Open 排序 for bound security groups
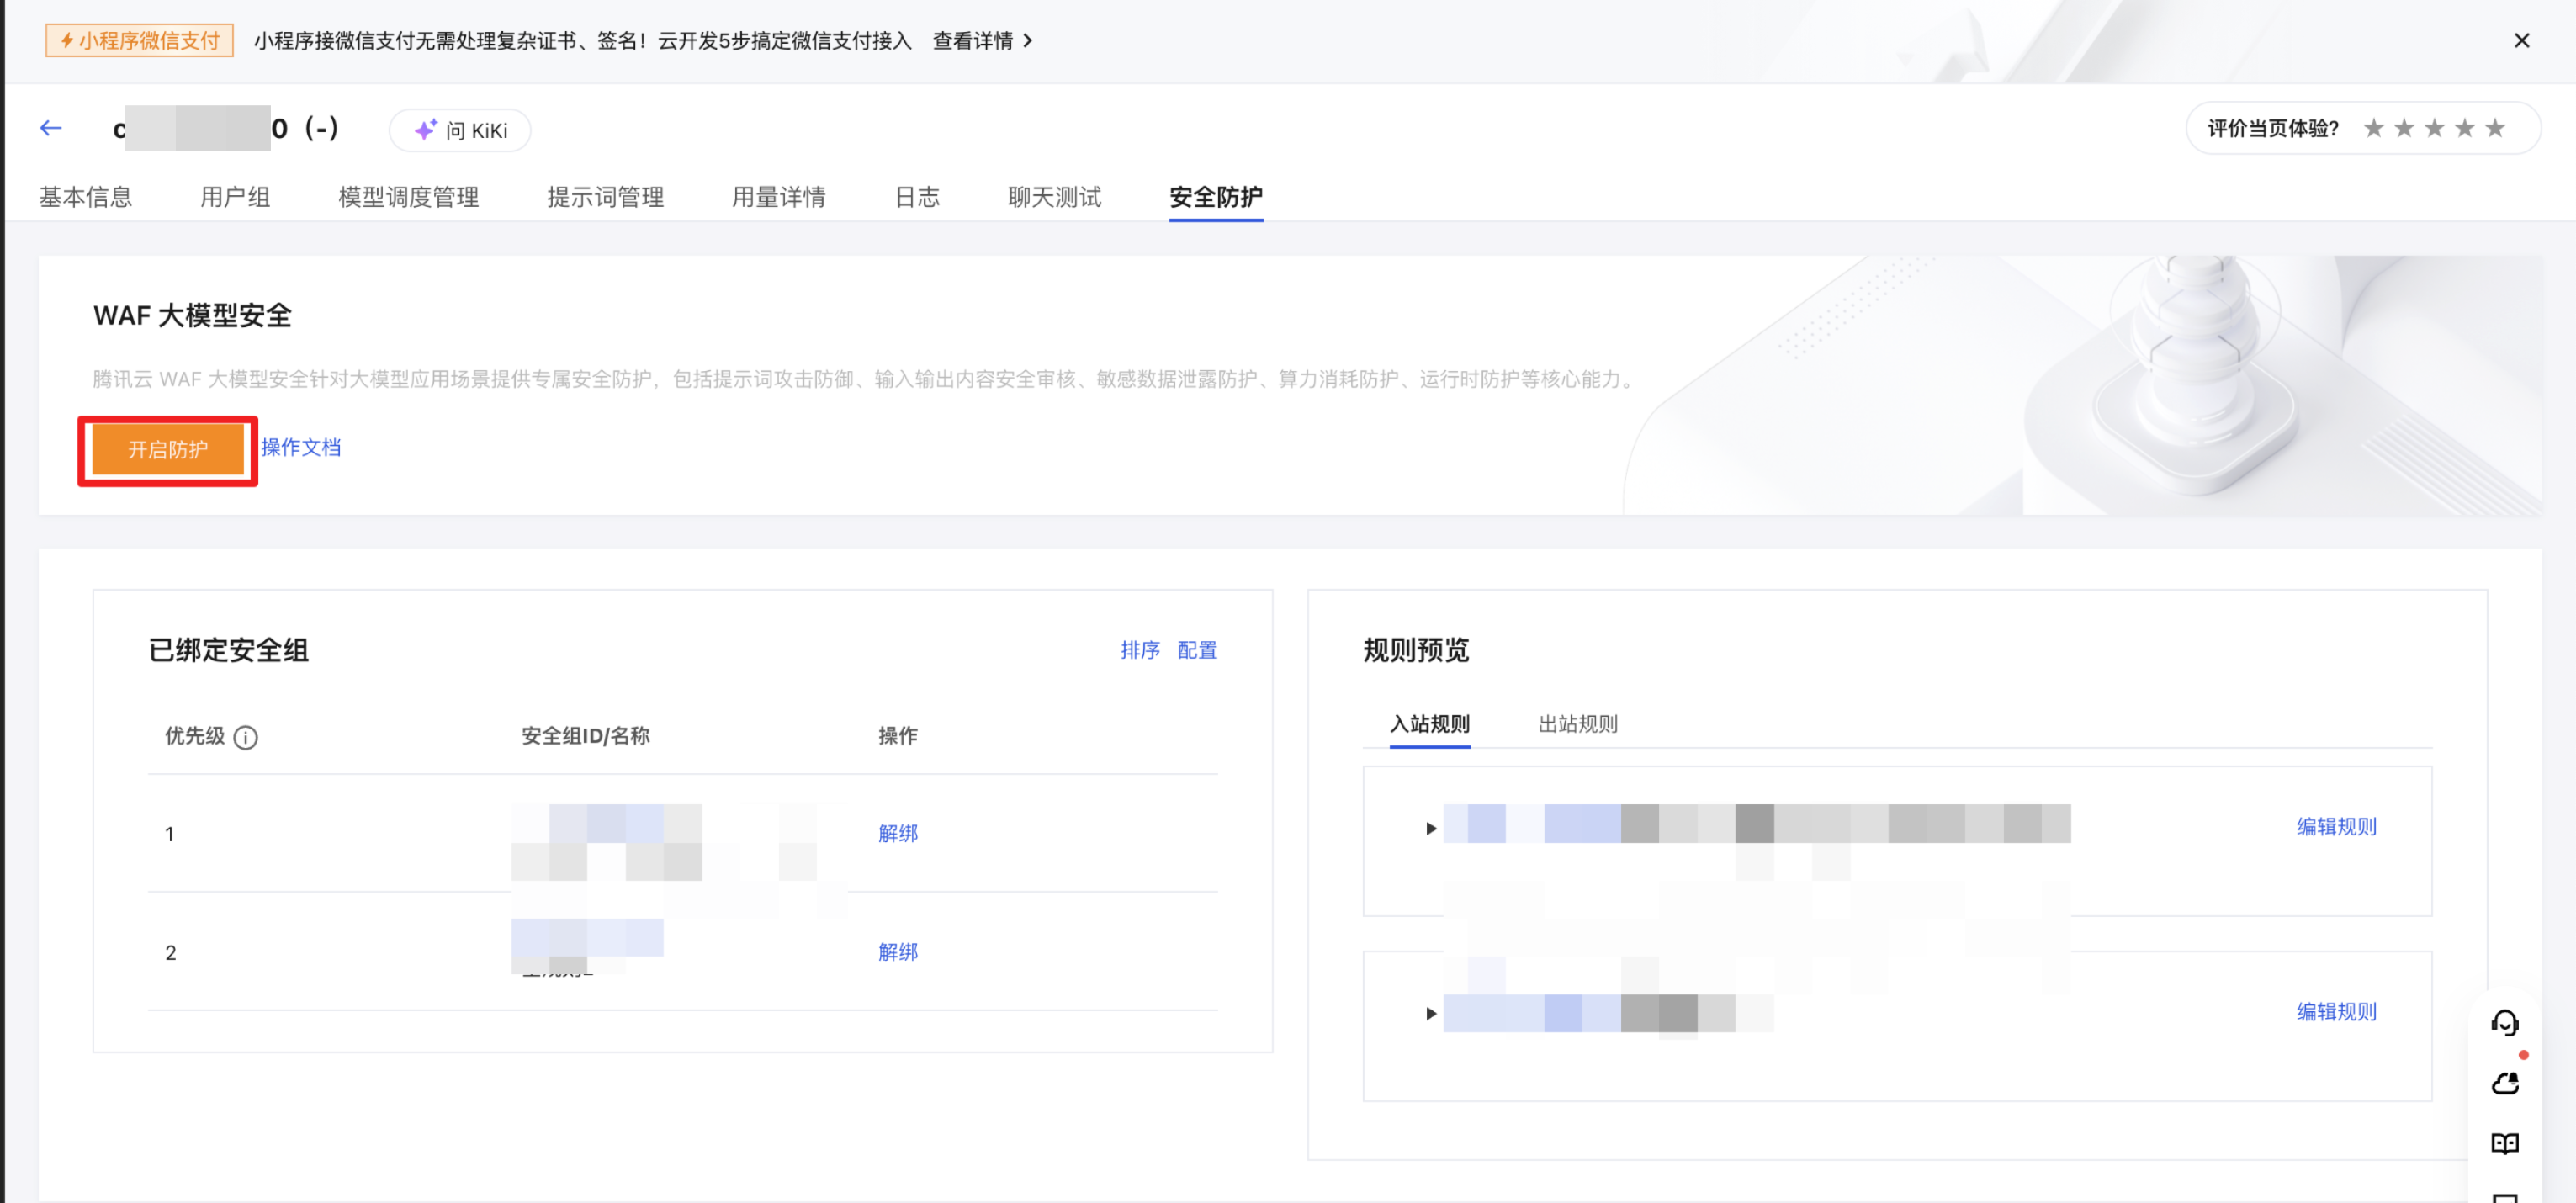This screenshot has width=2576, height=1203. tap(1139, 650)
